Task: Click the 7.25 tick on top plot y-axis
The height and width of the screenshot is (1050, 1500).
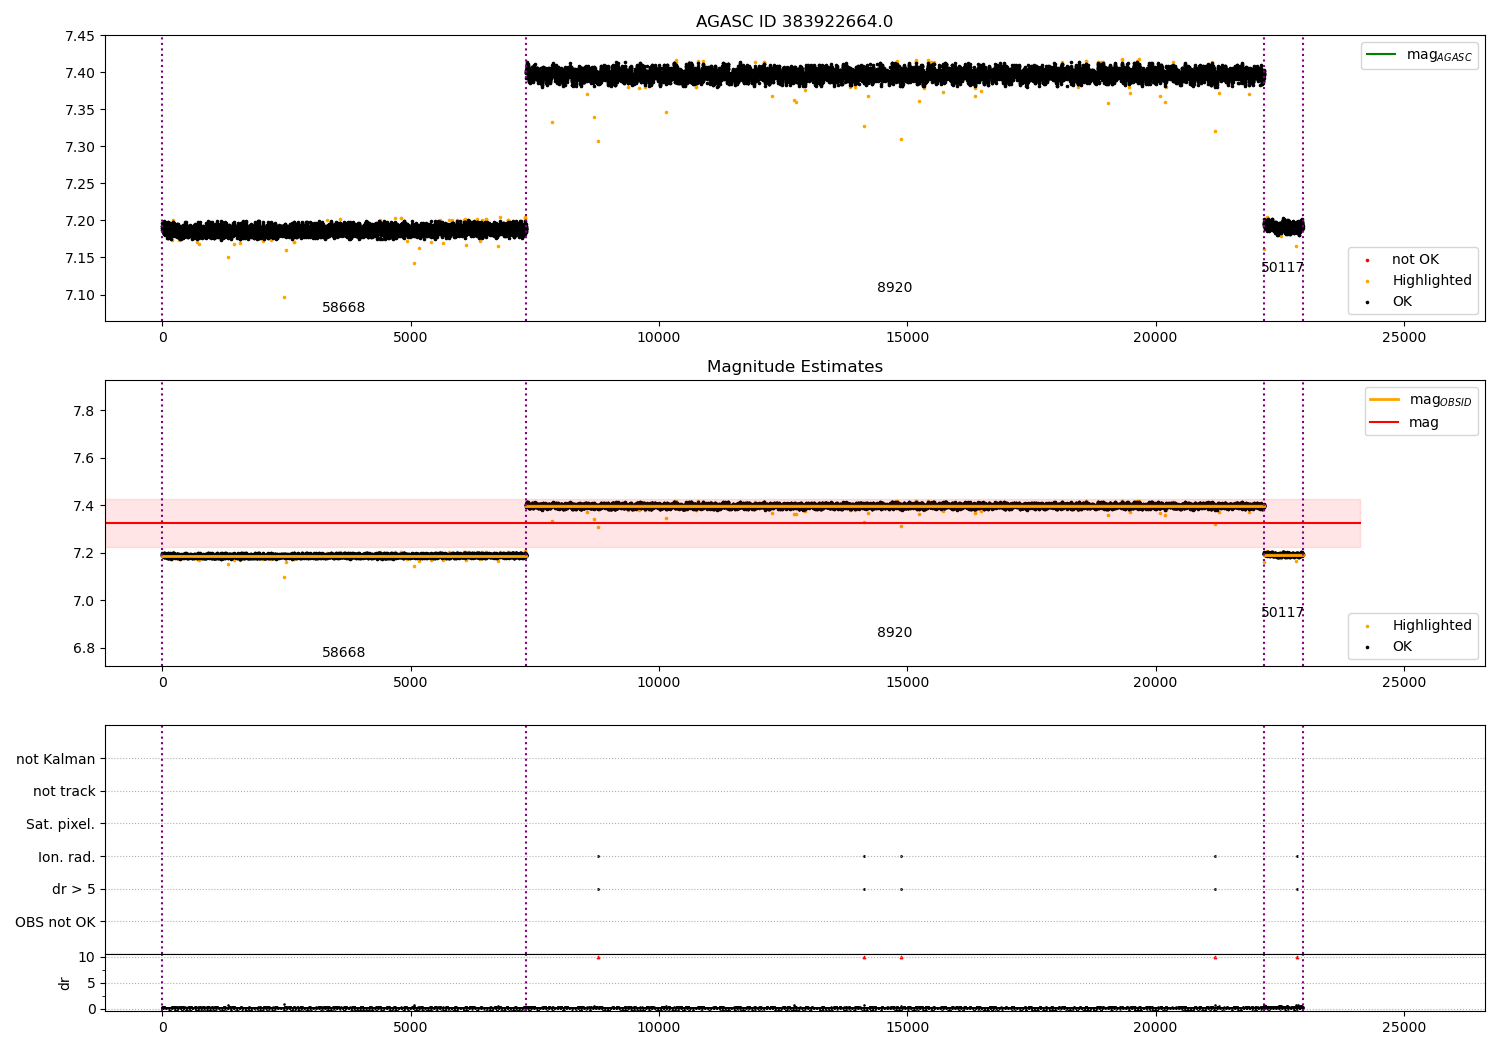Action: (x=79, y=184)
